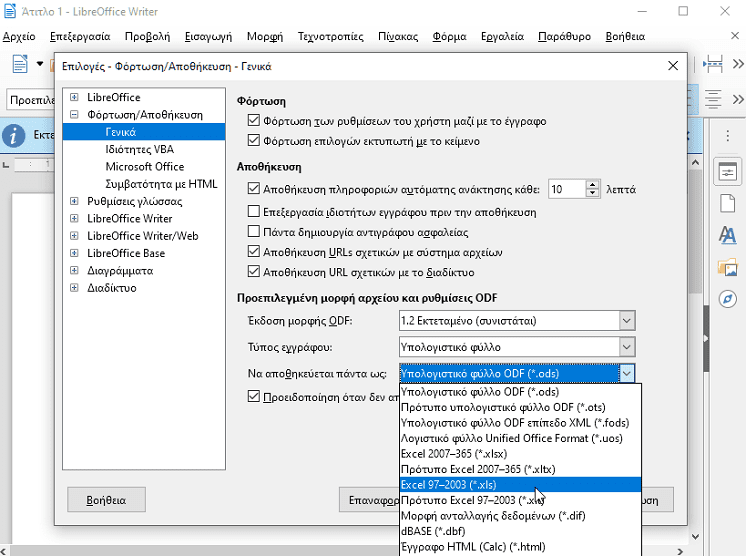This screenshot has height=556, width=746.
Task: Open the sidebar Navigator compass icon
Action: point(727,299)
